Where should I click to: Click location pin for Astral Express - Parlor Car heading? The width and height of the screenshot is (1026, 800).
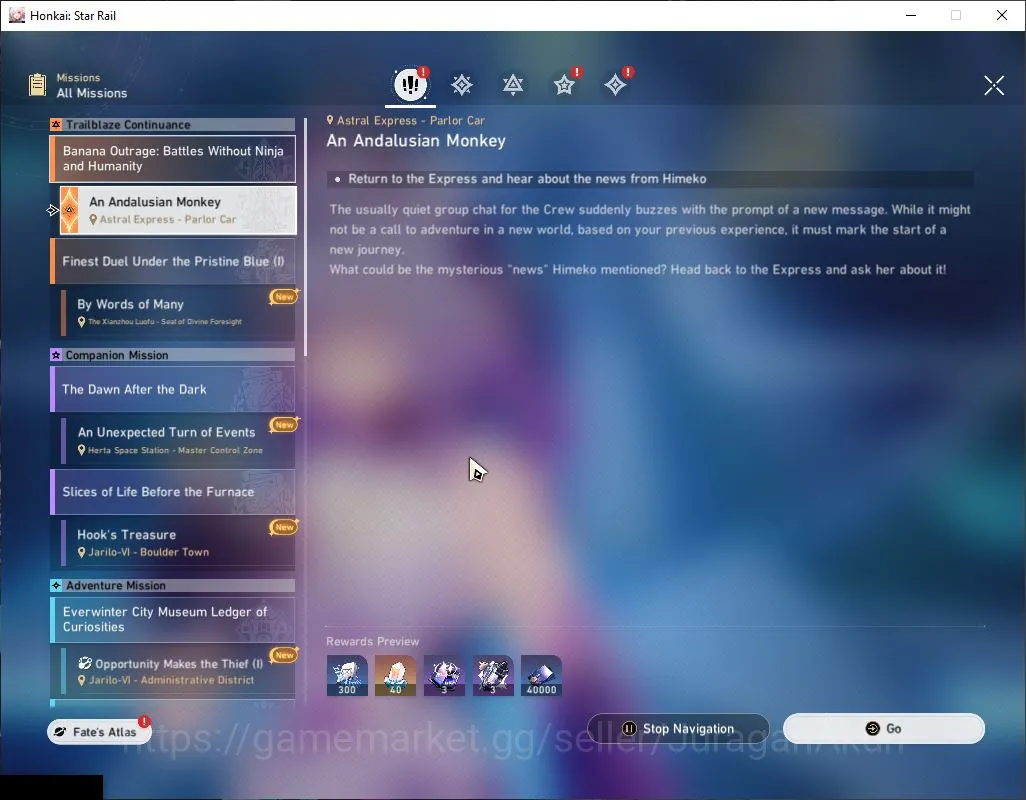(x=330, y=120)
